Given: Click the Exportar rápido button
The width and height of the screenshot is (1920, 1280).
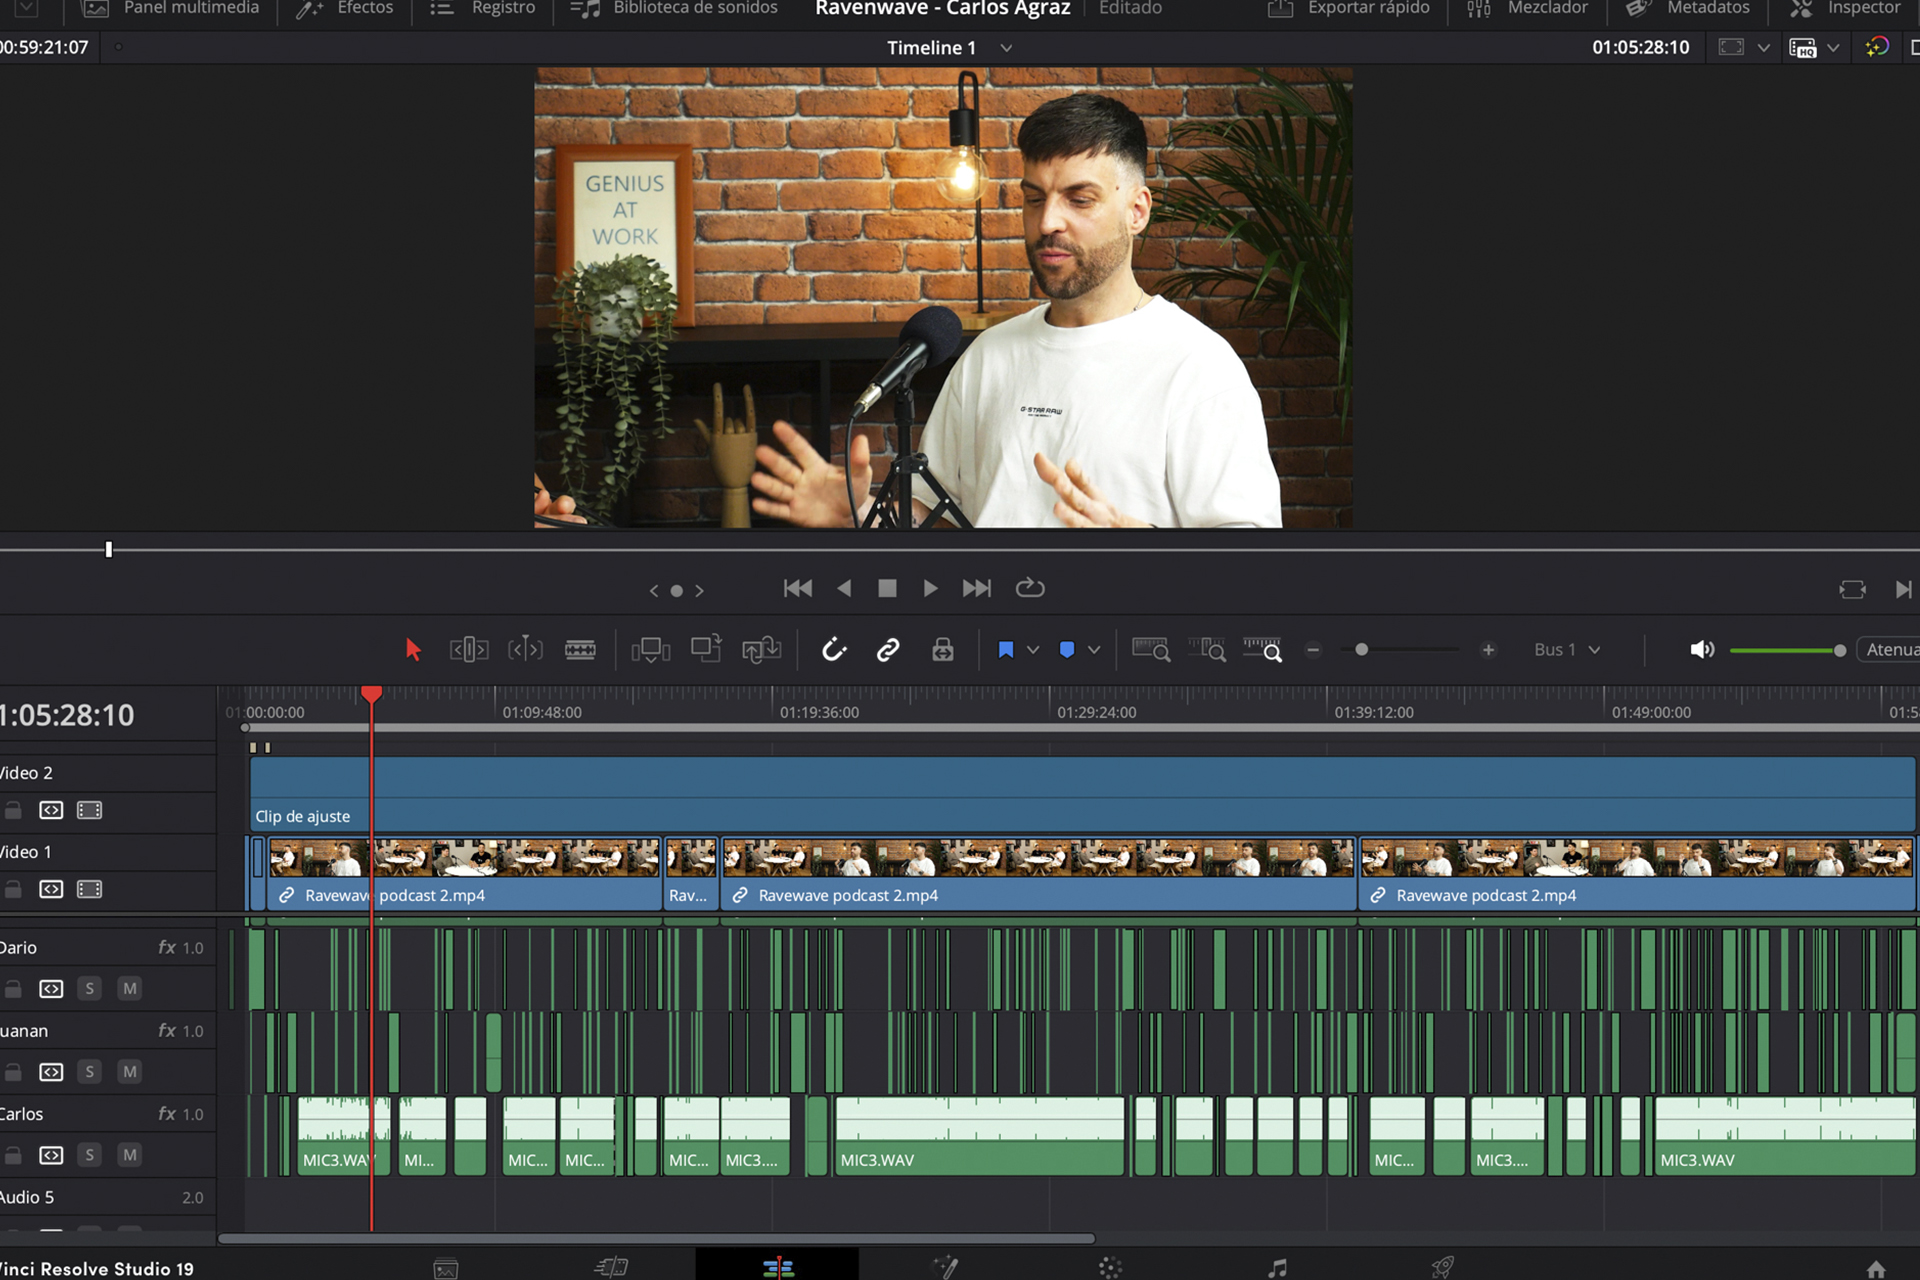Looking at the screenshot, I should point(1349,9).
